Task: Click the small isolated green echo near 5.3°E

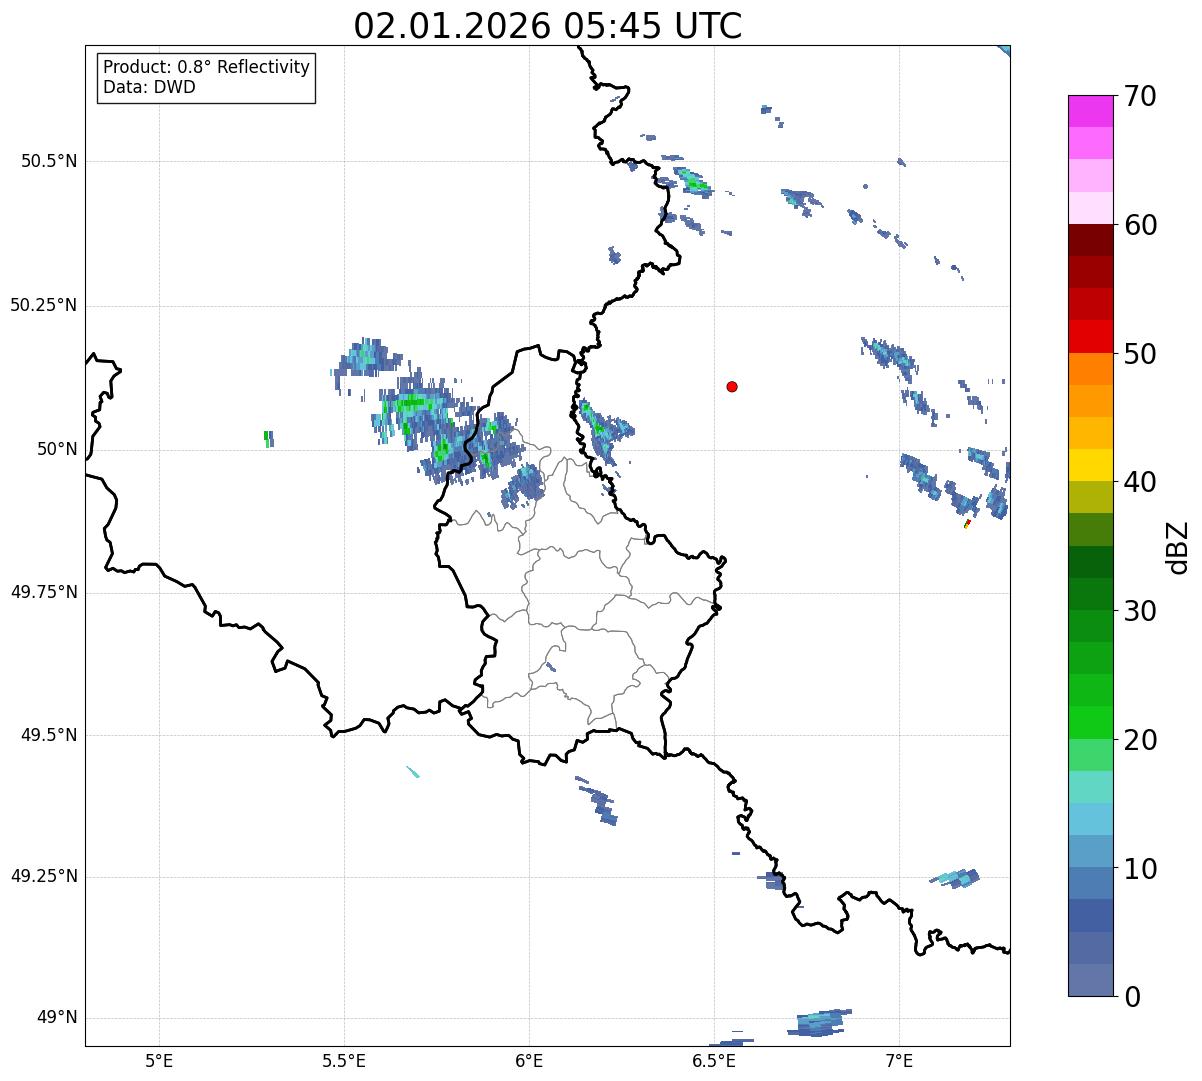Action: [268, 438]
